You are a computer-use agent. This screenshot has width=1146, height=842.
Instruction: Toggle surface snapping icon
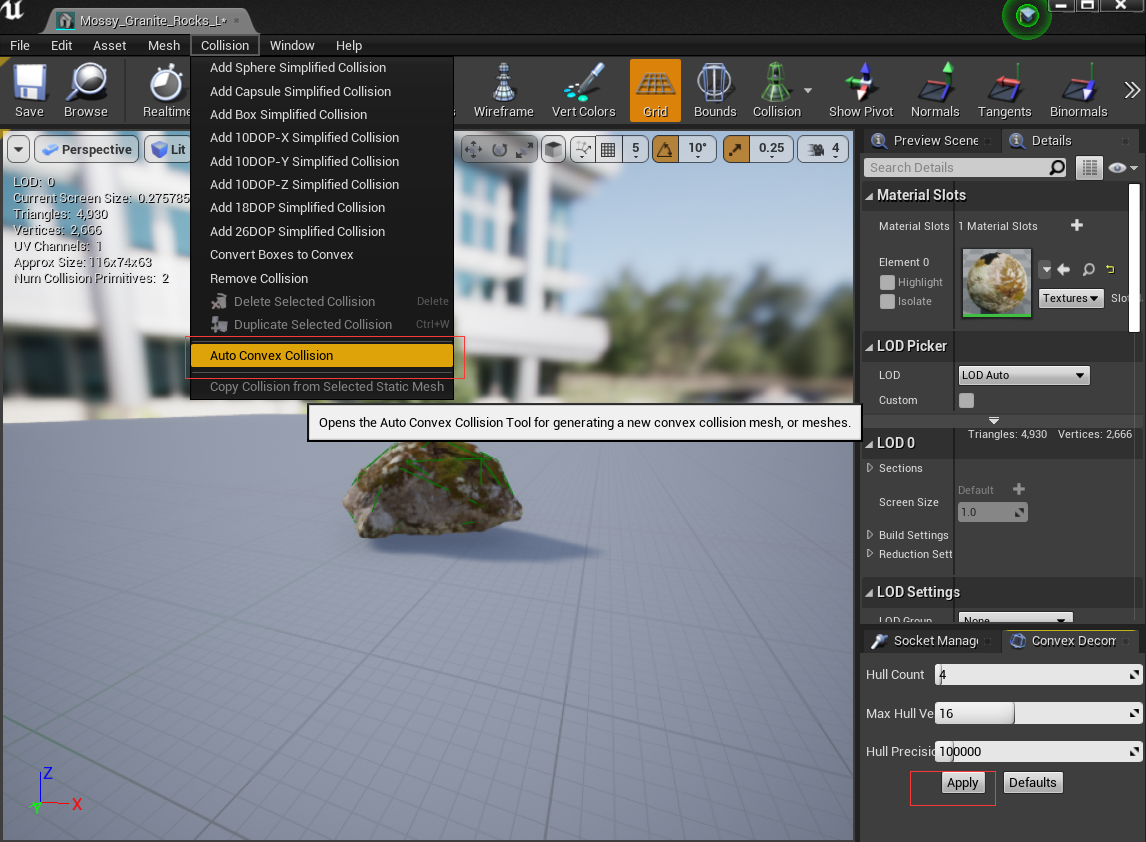pyautogui.click(x=583, y=149)
